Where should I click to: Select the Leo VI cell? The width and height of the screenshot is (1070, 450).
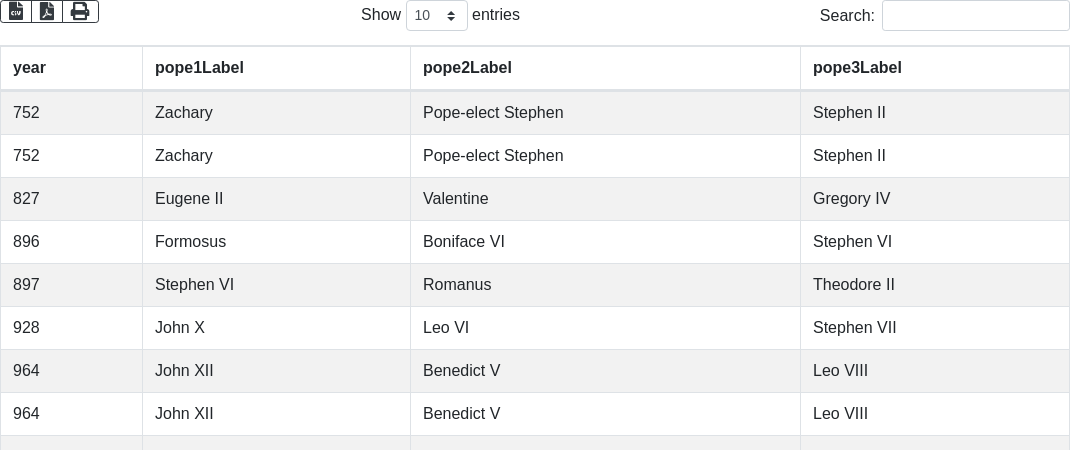(x=605, y=328)
